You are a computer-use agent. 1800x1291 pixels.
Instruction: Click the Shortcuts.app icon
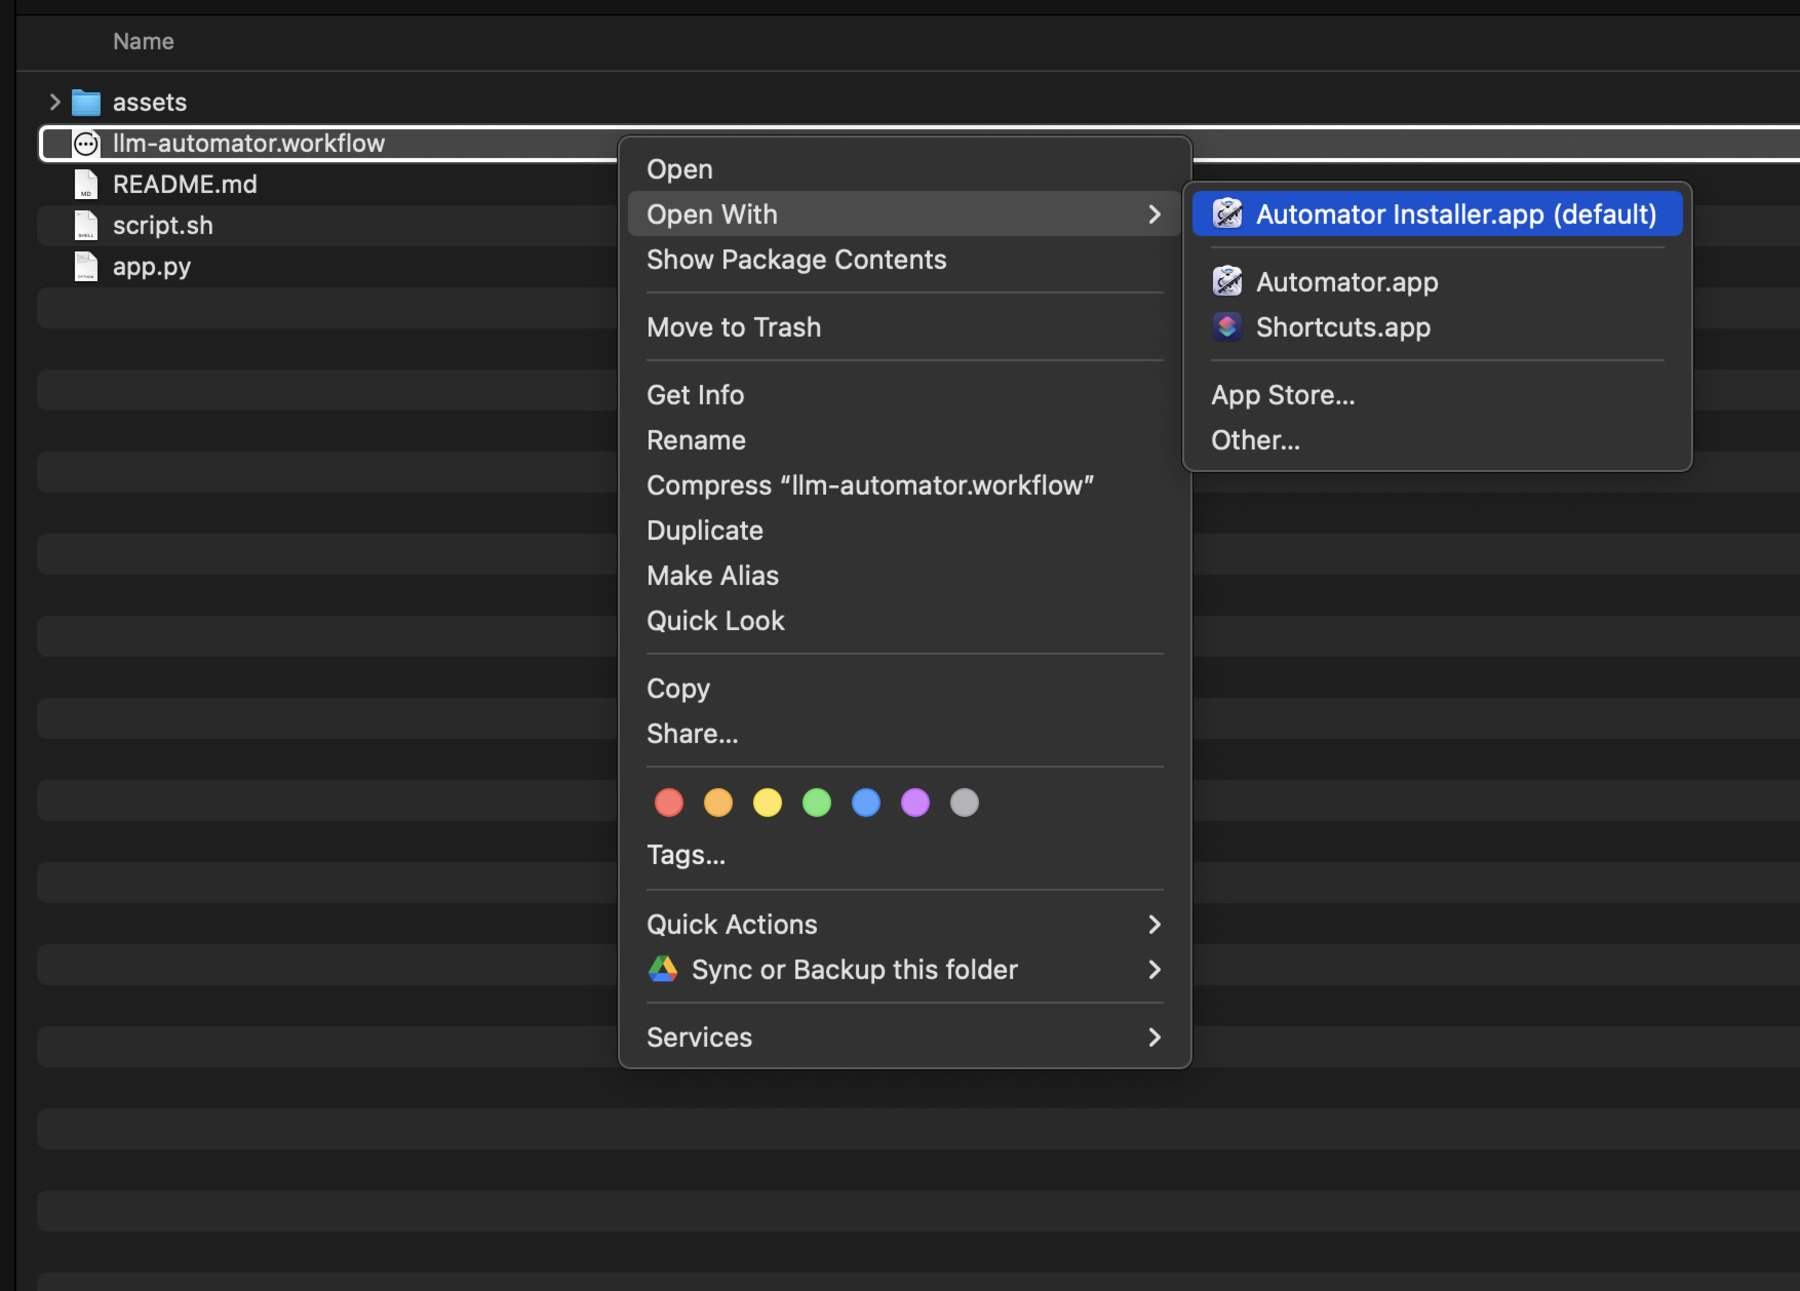(x=1227, y=327)
